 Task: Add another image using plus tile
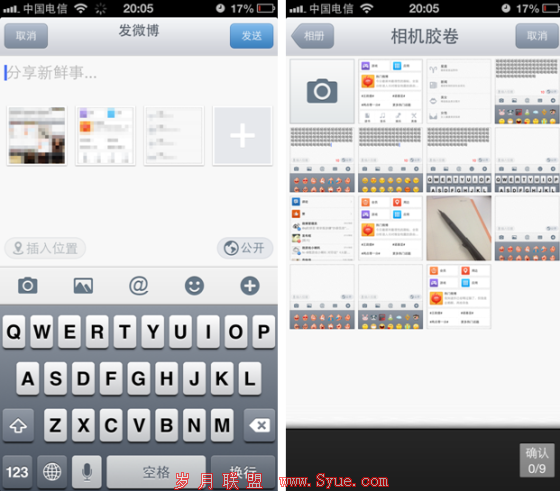tap(242, 136)
